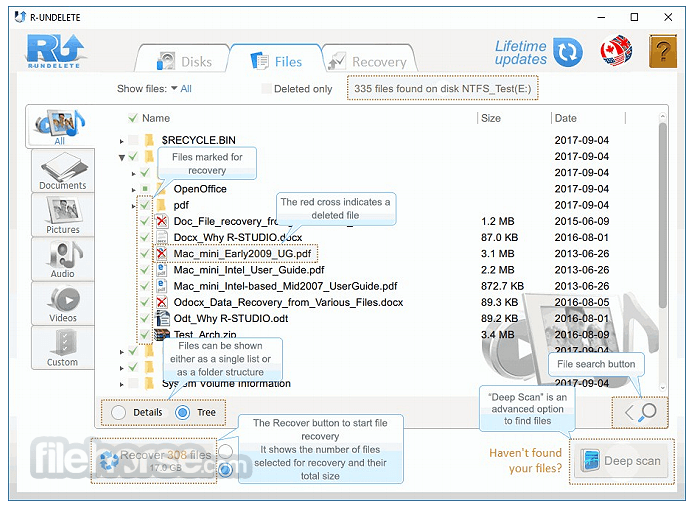Click red-cross icon of Mac_mini_Early2009_UG.pdf

coord(162,253)
